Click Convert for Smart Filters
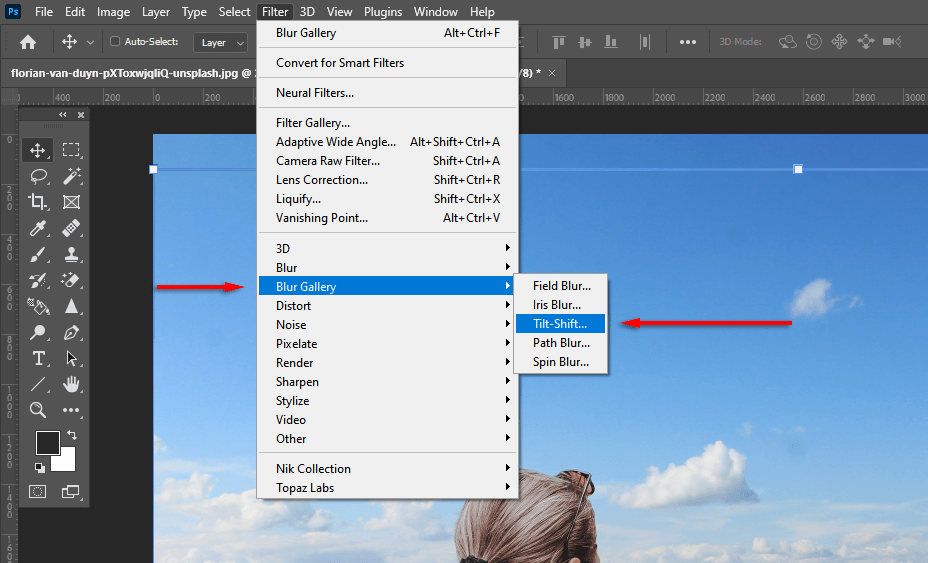928x563 pixels. [340, 63]
